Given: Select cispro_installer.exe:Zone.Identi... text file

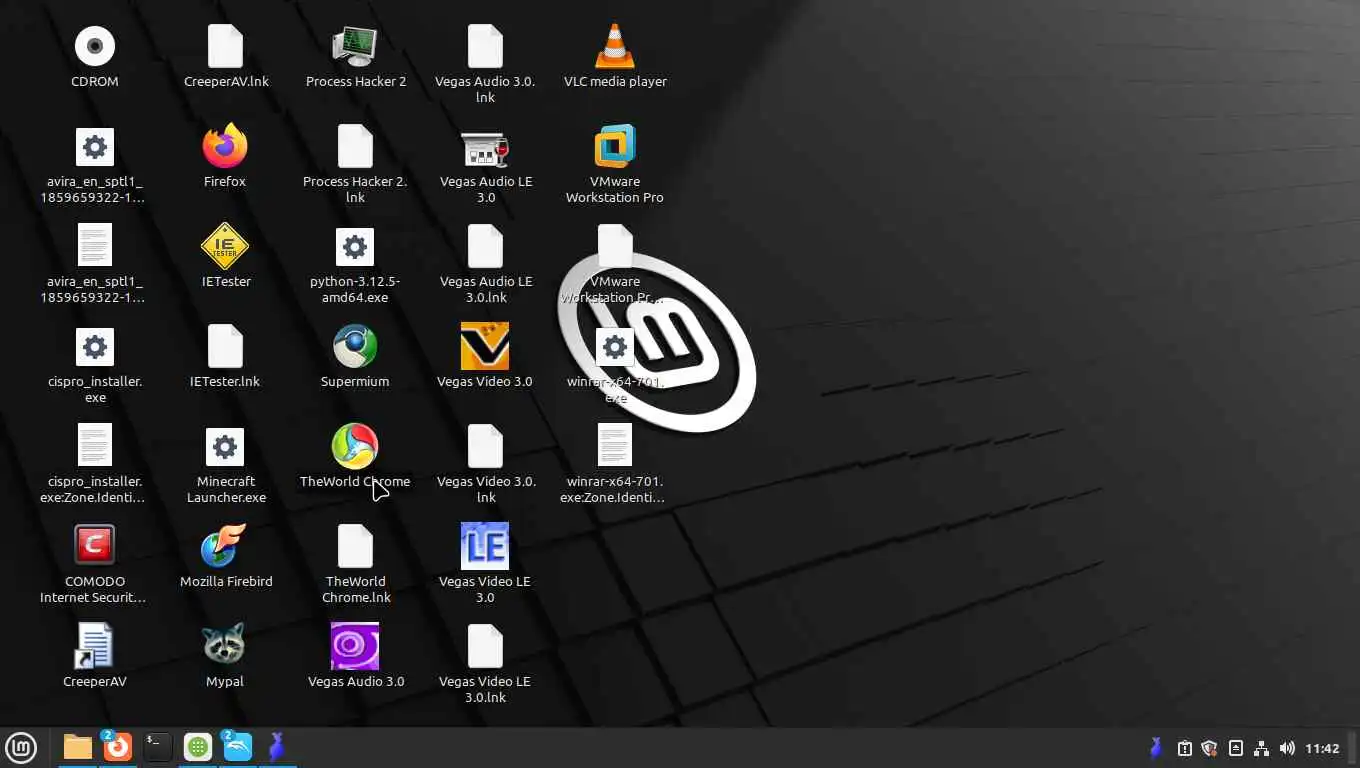Looking at the screenshot, I should (x=95, y=446).
